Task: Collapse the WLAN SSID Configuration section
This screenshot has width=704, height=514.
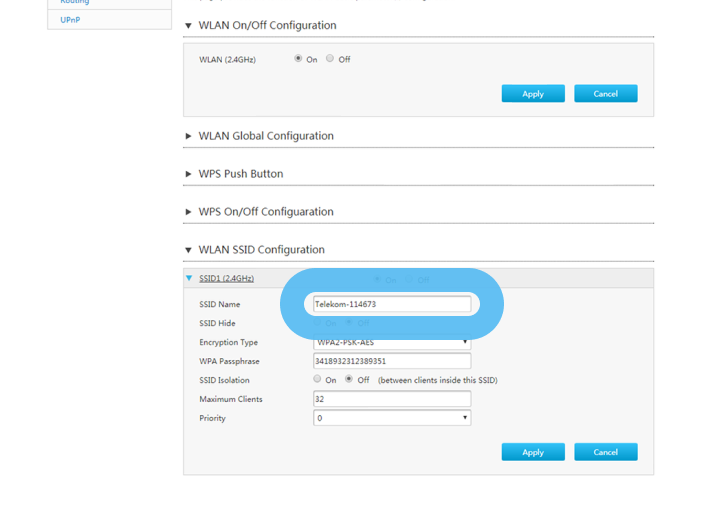Action: (189, 250)
